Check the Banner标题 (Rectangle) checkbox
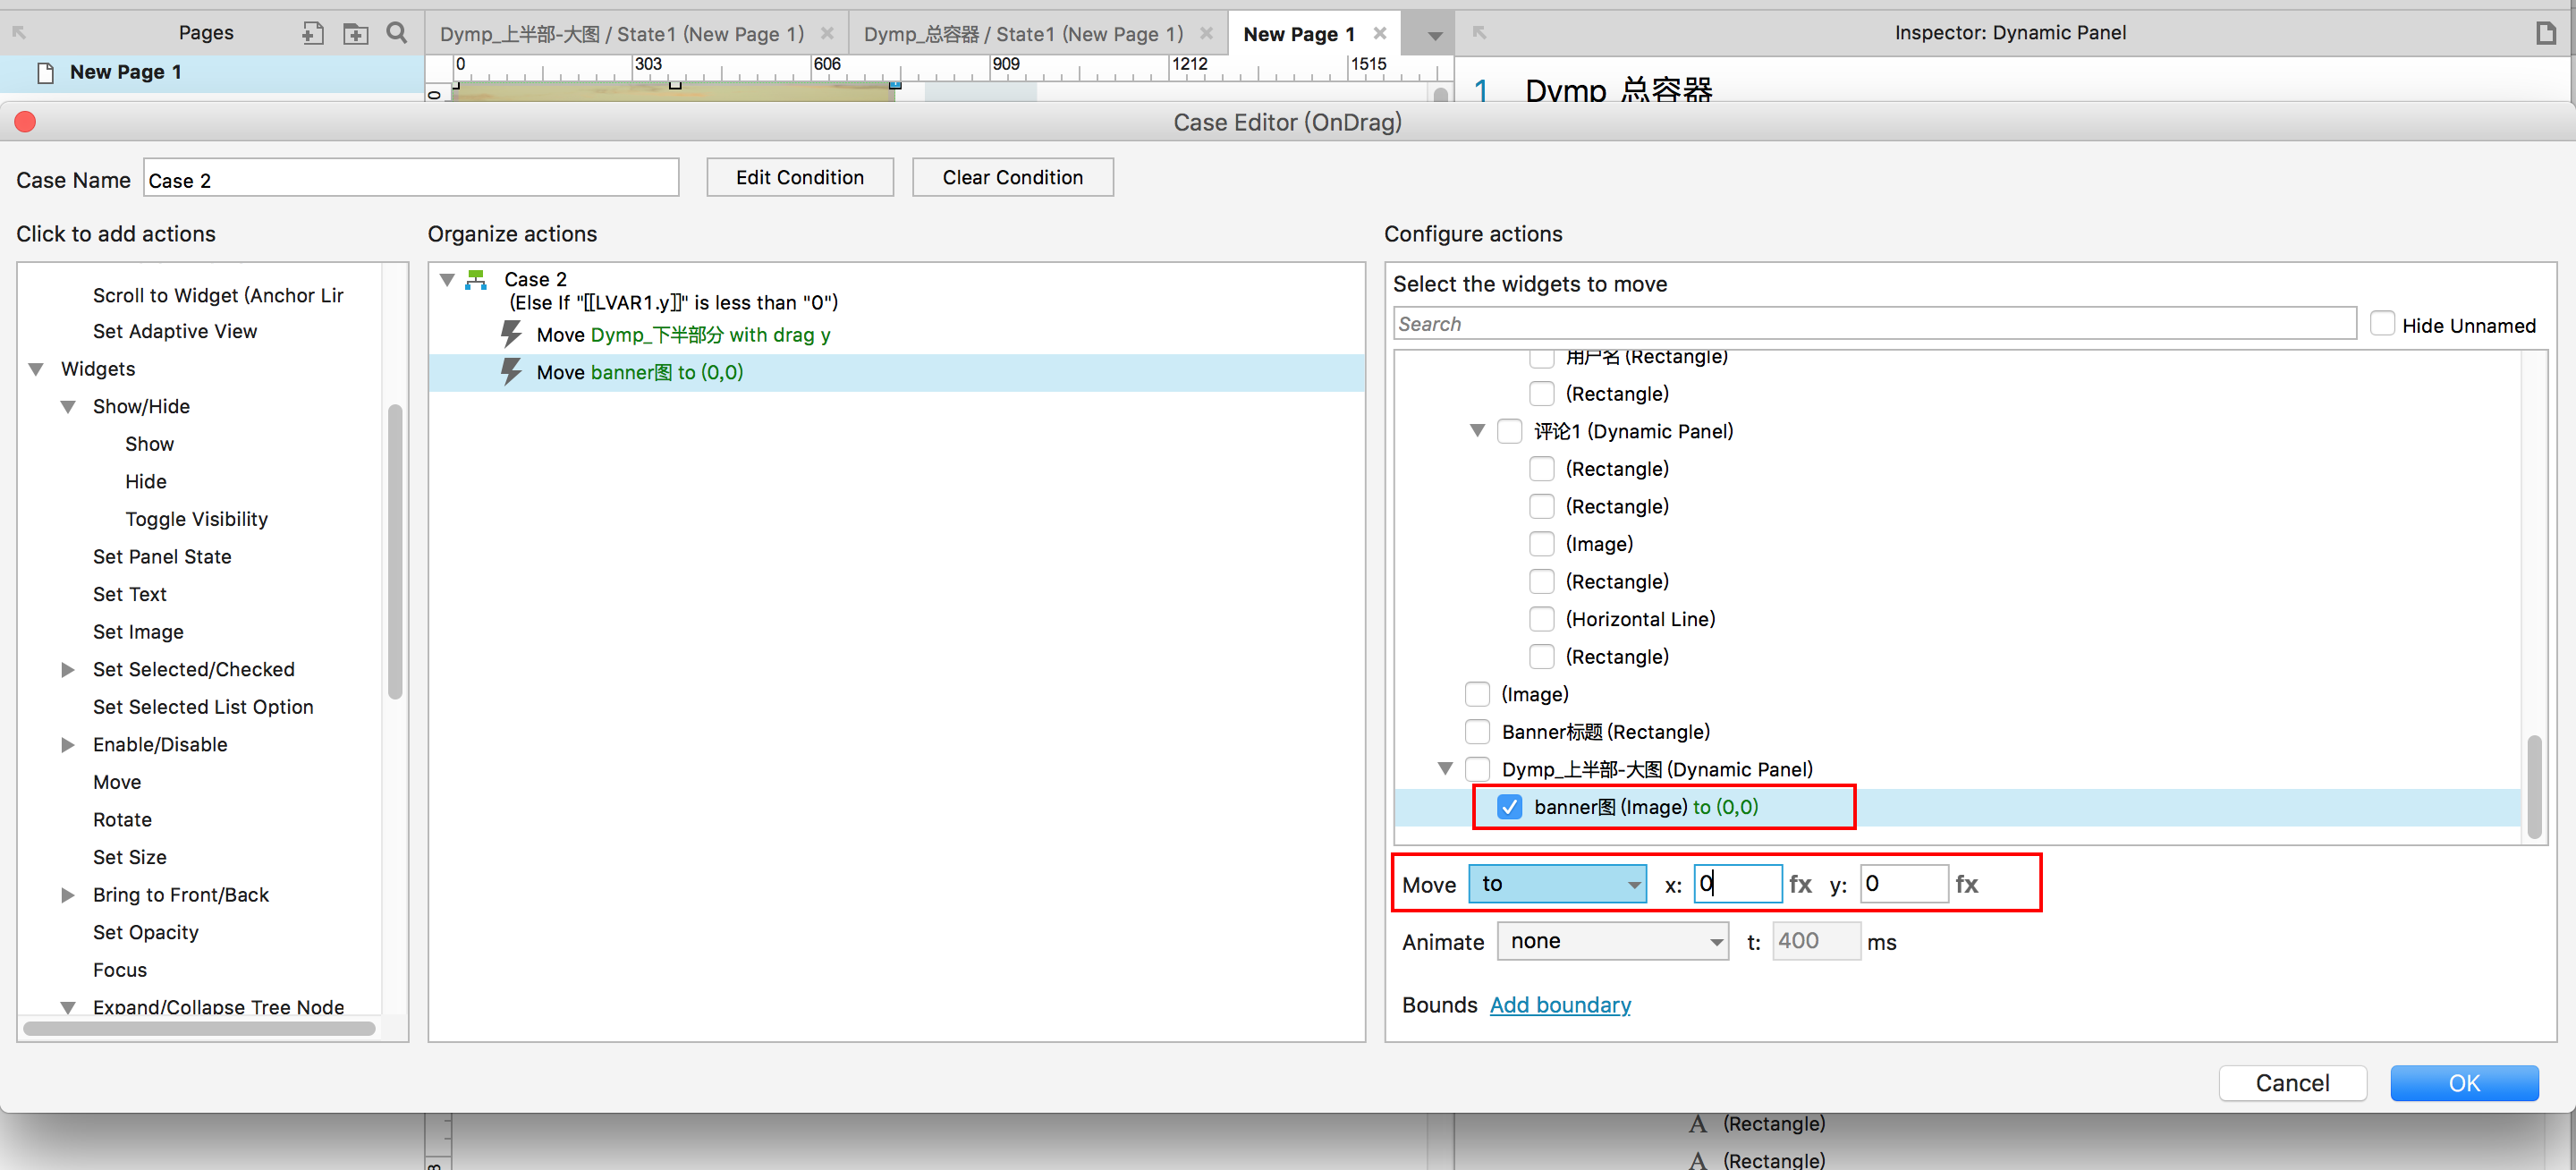2576x1170 pixels. point(1477,732)
